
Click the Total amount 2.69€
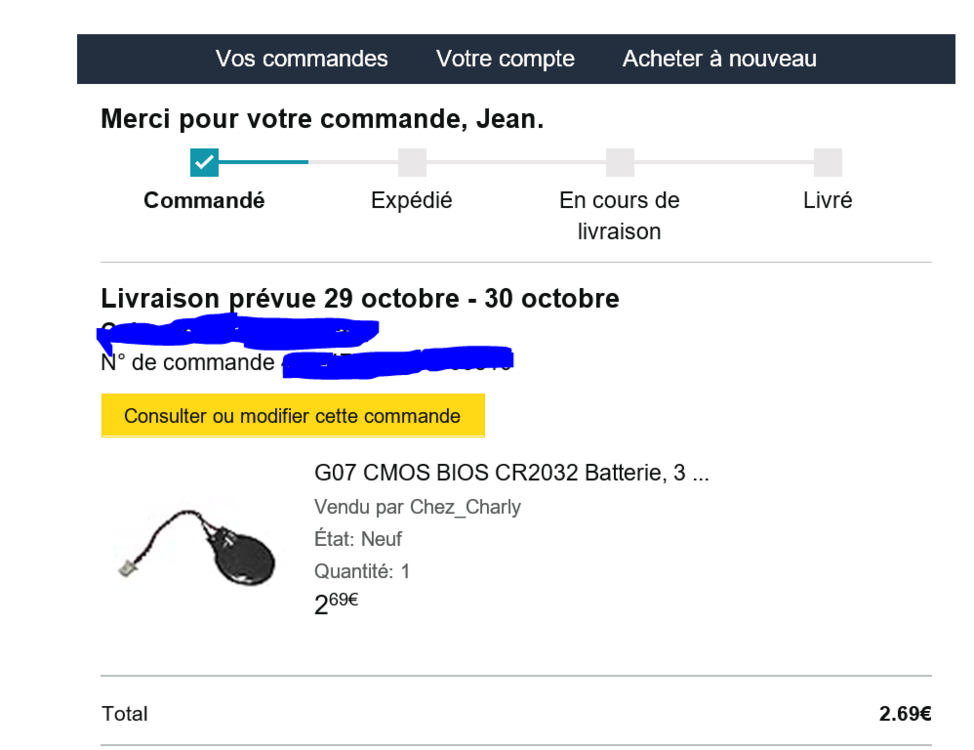click(x=905, y=714)
